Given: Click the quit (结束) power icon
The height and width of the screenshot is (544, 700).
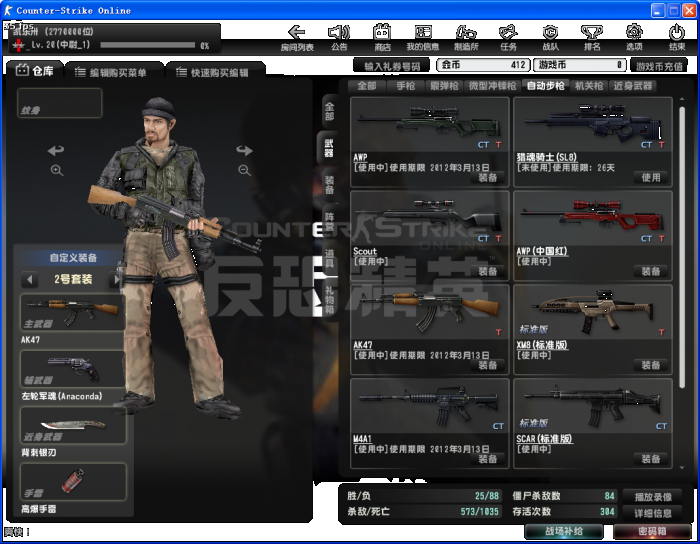Looking at the screenshot, I should pyautogui.click(x=677, y=37).
